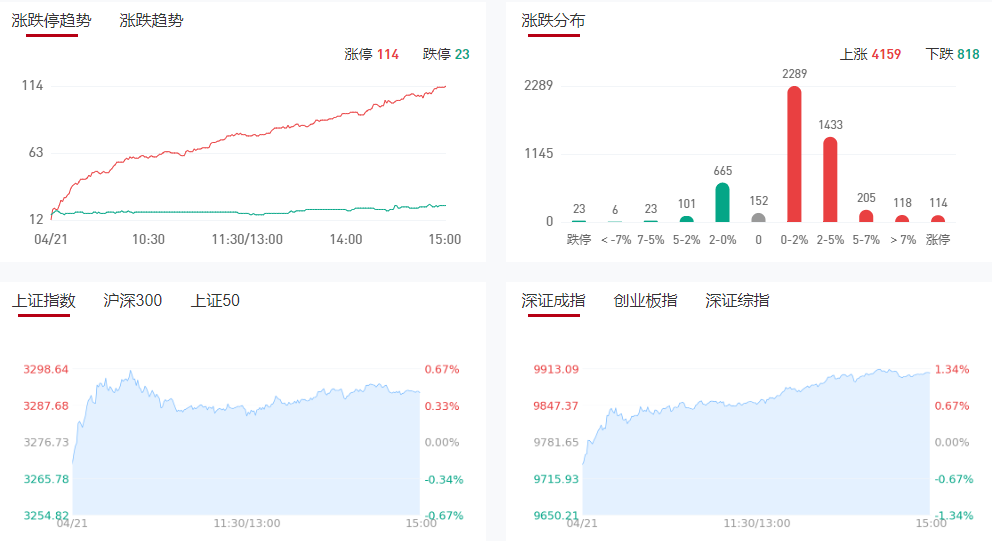Click the gray 0 bar showing 152
Screen dimensions: 992x541
pos(758,217)
